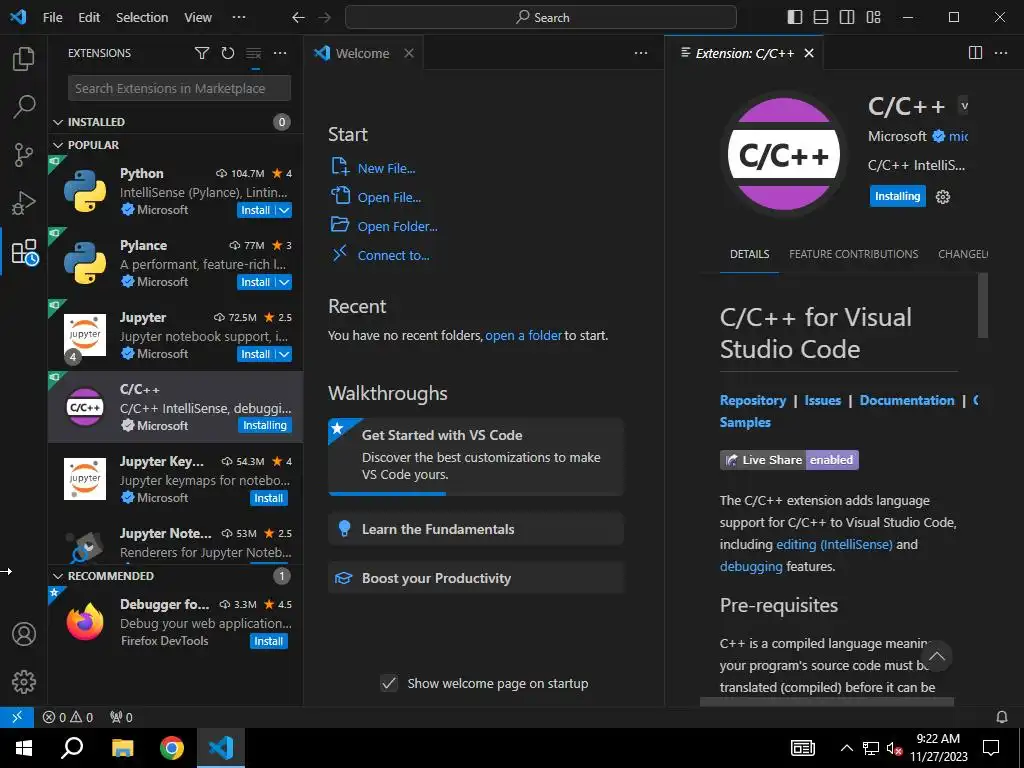Toggle bottom panel layout icon
This screenshot has width=1024, height=768.
(x=821, y=17)
